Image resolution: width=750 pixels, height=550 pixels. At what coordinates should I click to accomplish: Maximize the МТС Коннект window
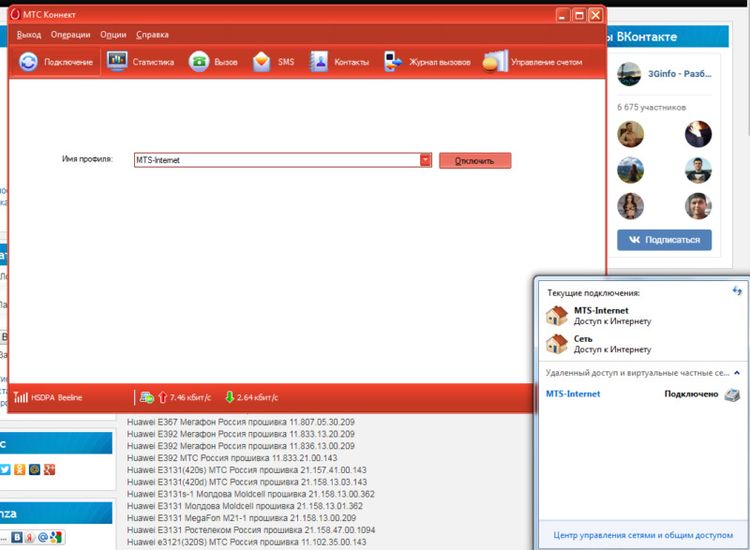pos(579,16)
